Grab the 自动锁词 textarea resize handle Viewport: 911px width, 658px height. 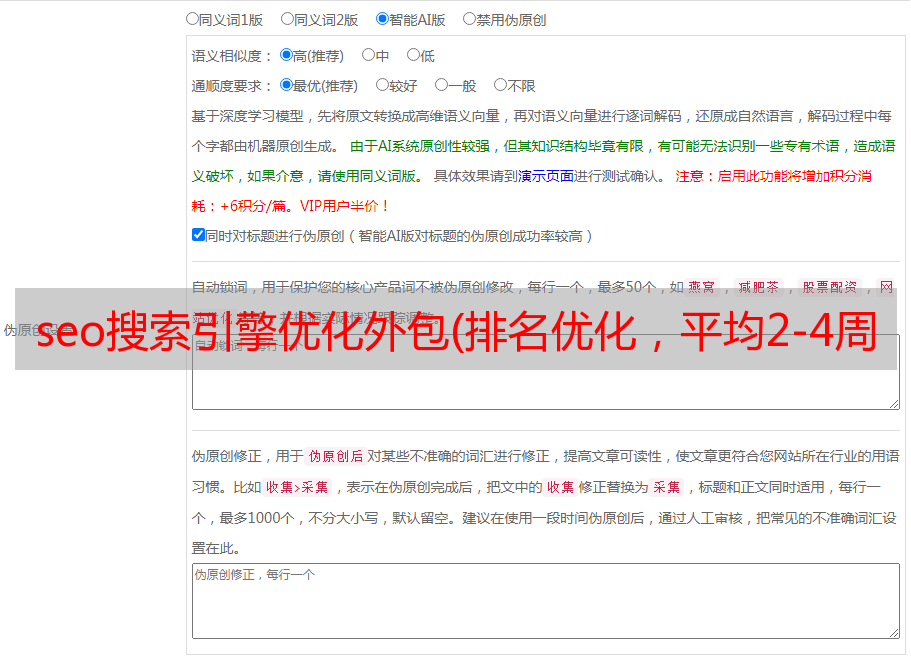(x=894, y=404)
